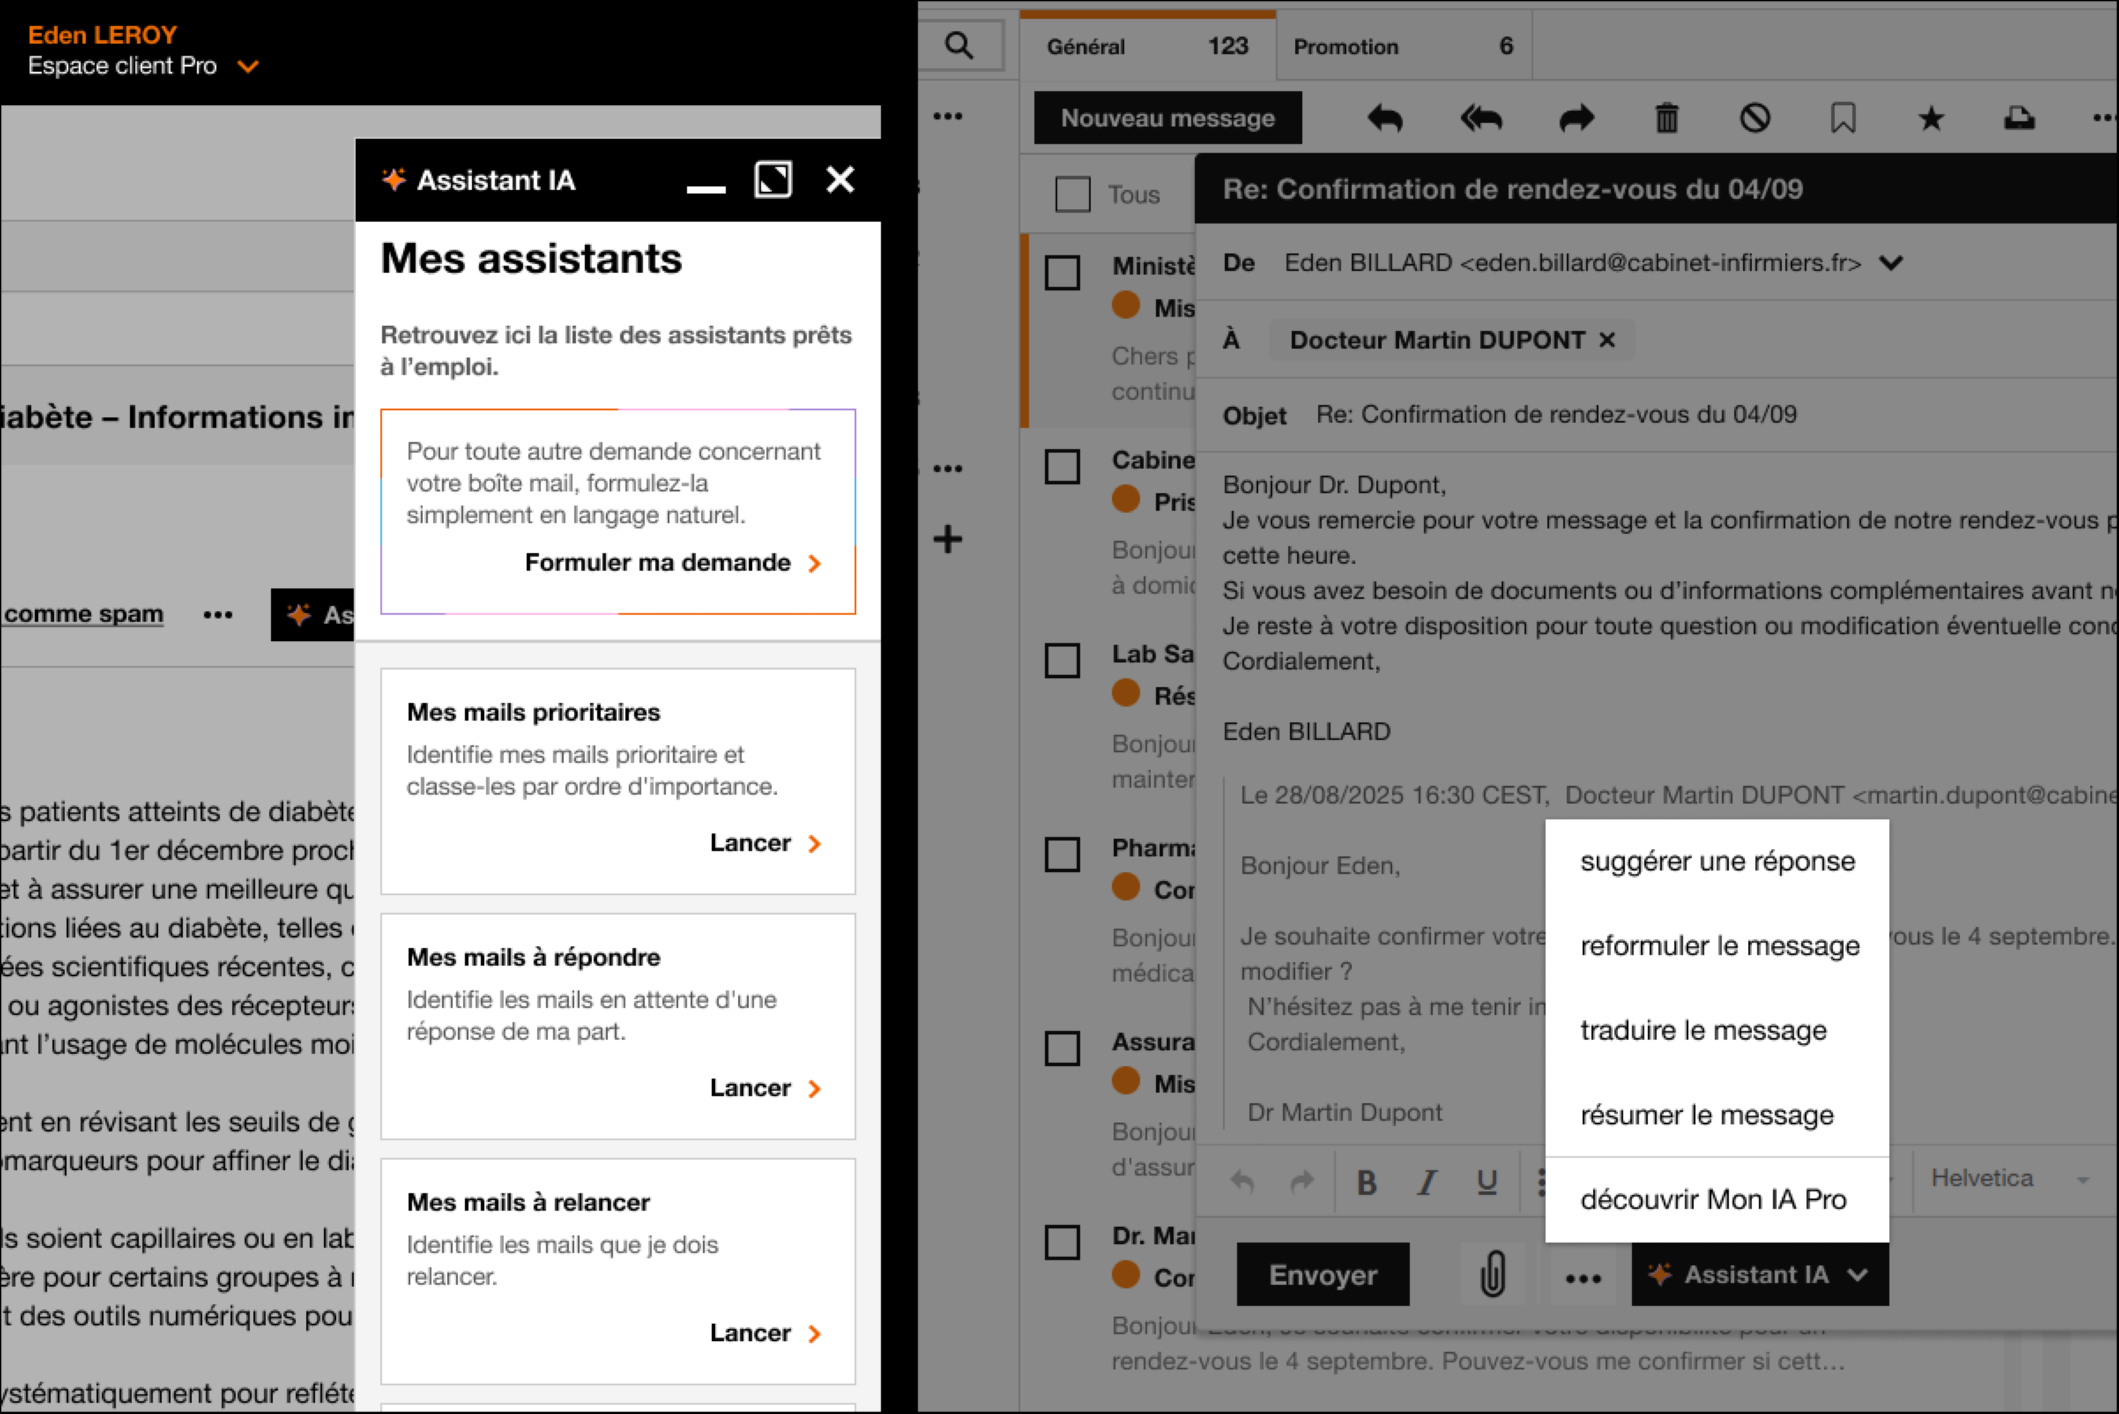Launch the 'Mes mails à répondre' assistant
This screenshot has width=2119, height=1414.
click(x=765, y=1088)
